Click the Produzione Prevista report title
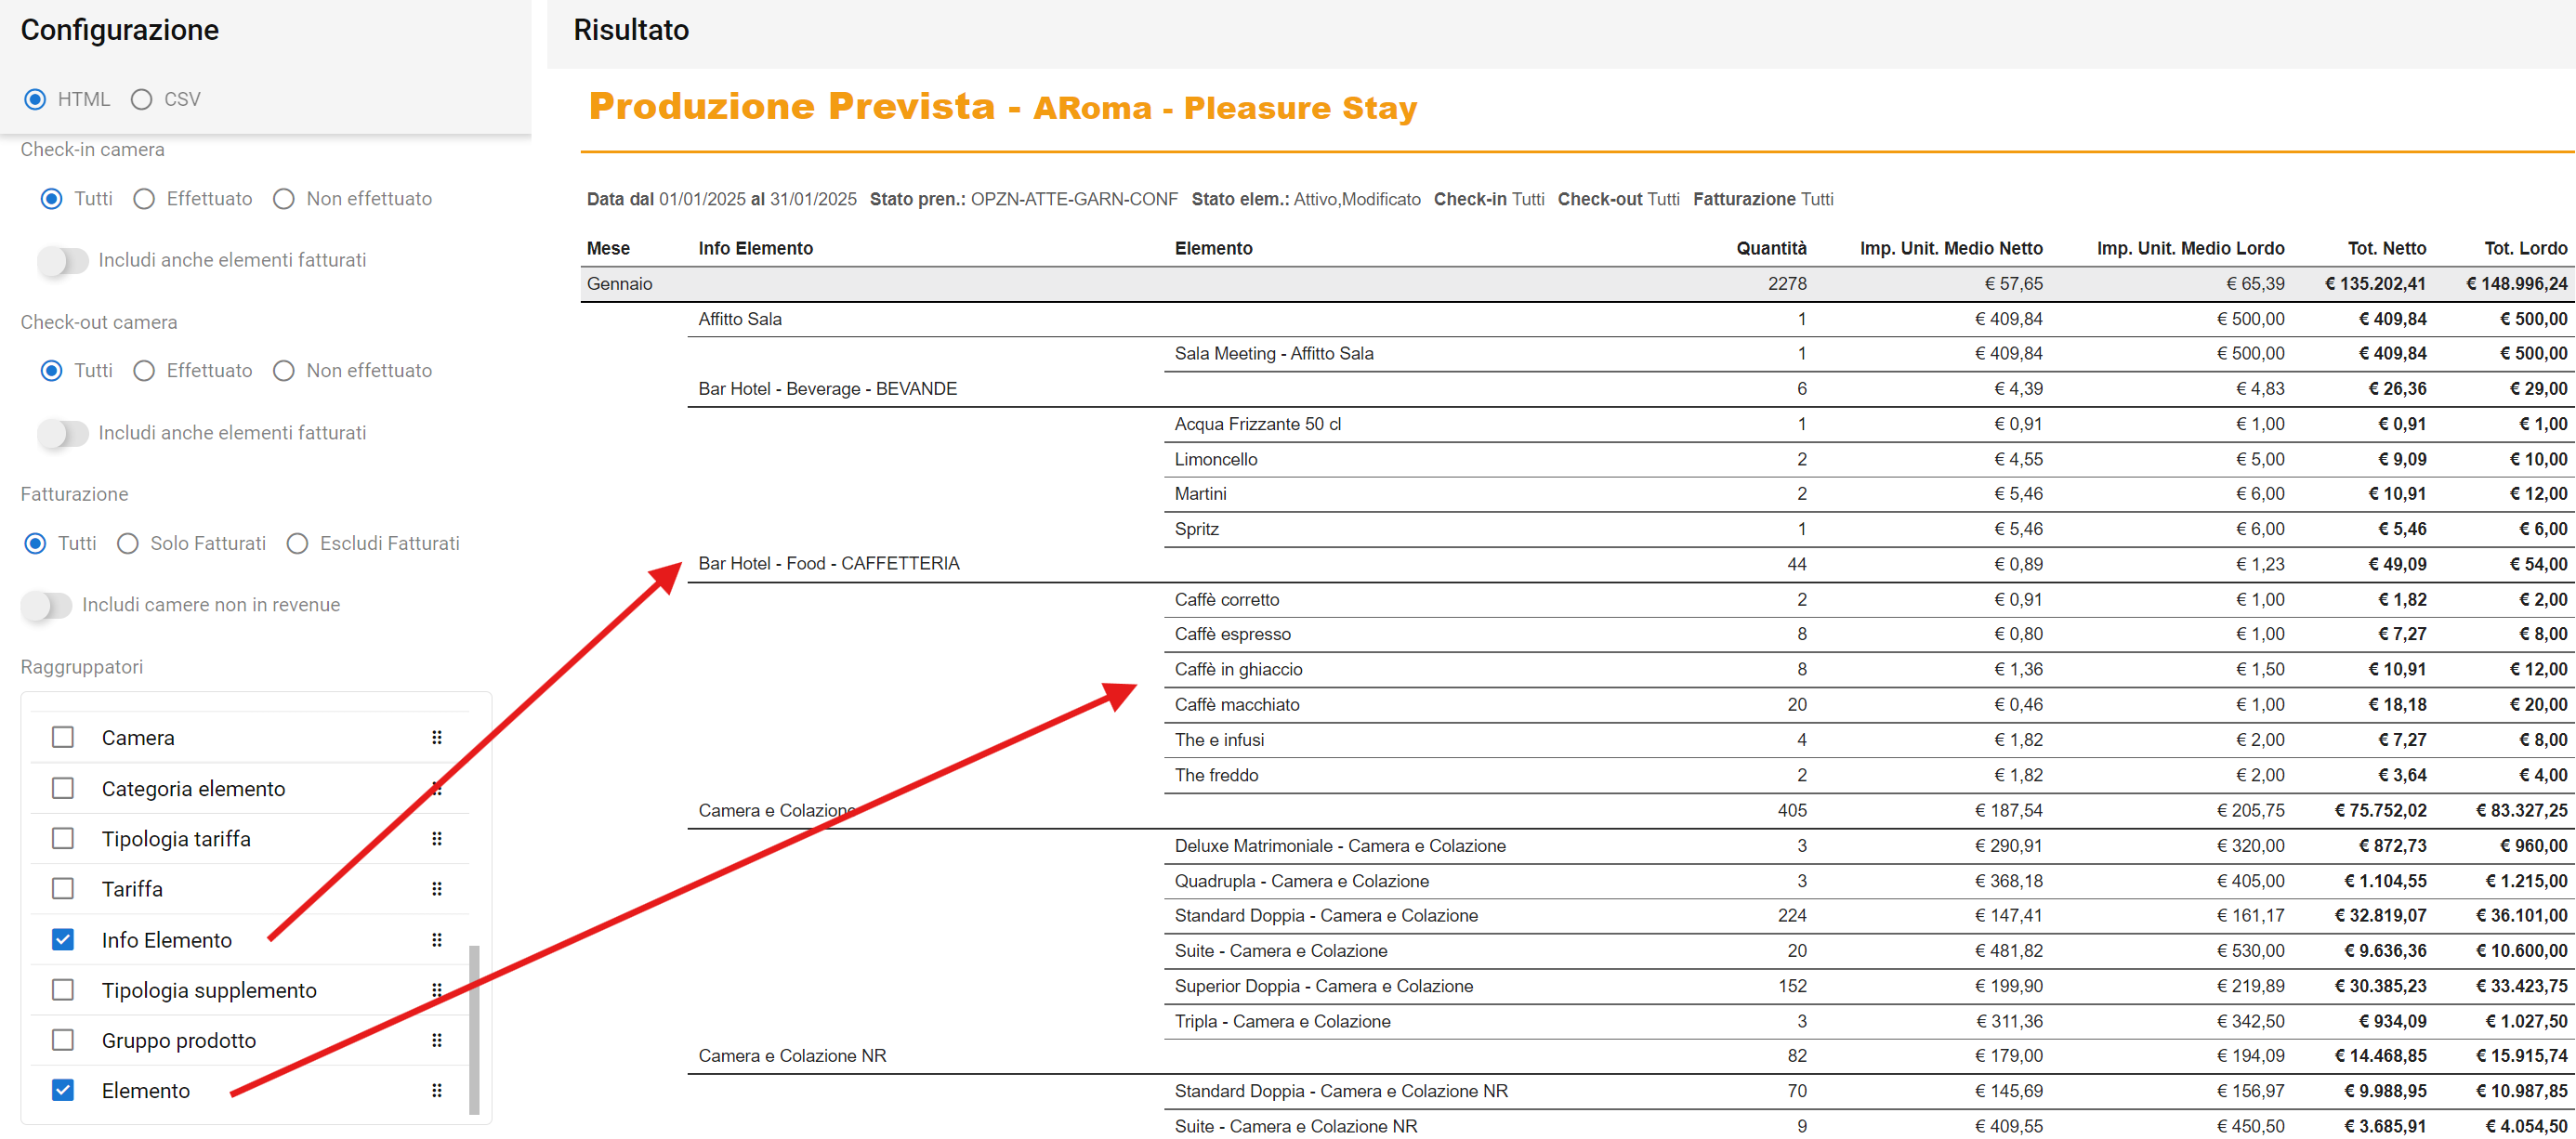 [1002, 107]
